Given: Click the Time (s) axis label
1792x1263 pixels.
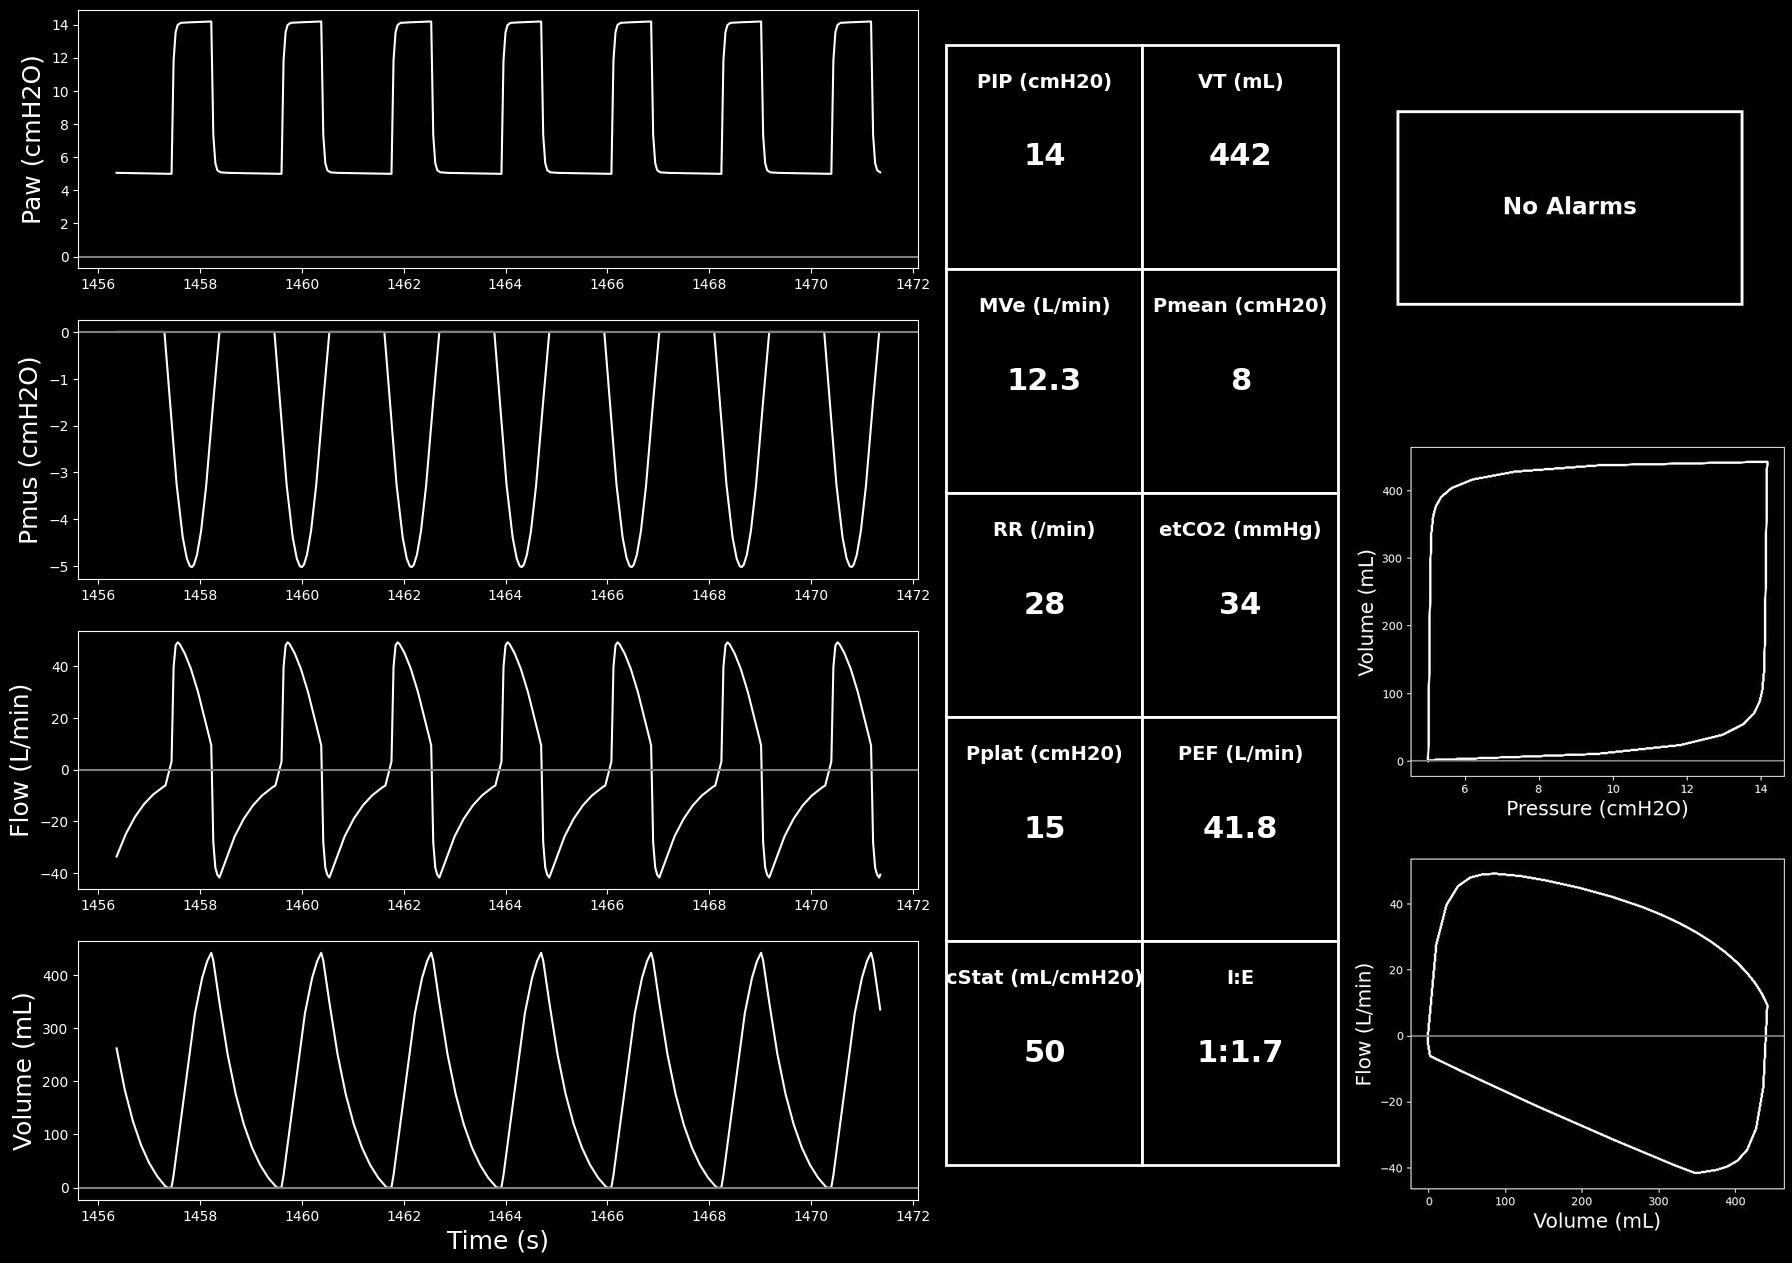Looking at the screenshot, I should pos(497,1241).
